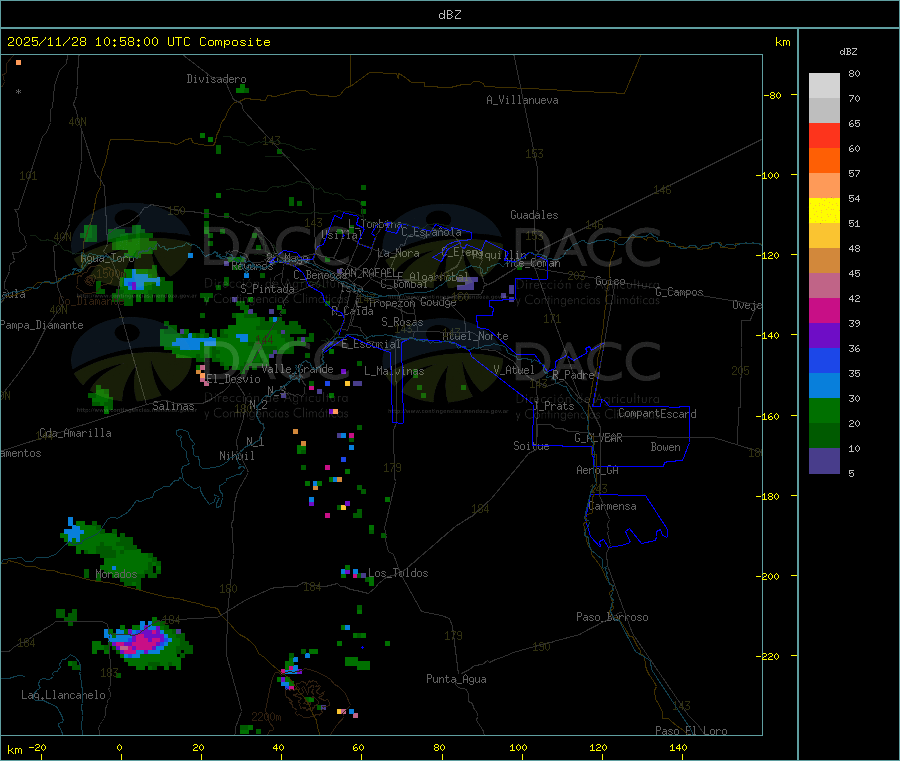Click the -20 tick on the x-axis
This screenshot has height=761, width=900.
tap(37, 747)
